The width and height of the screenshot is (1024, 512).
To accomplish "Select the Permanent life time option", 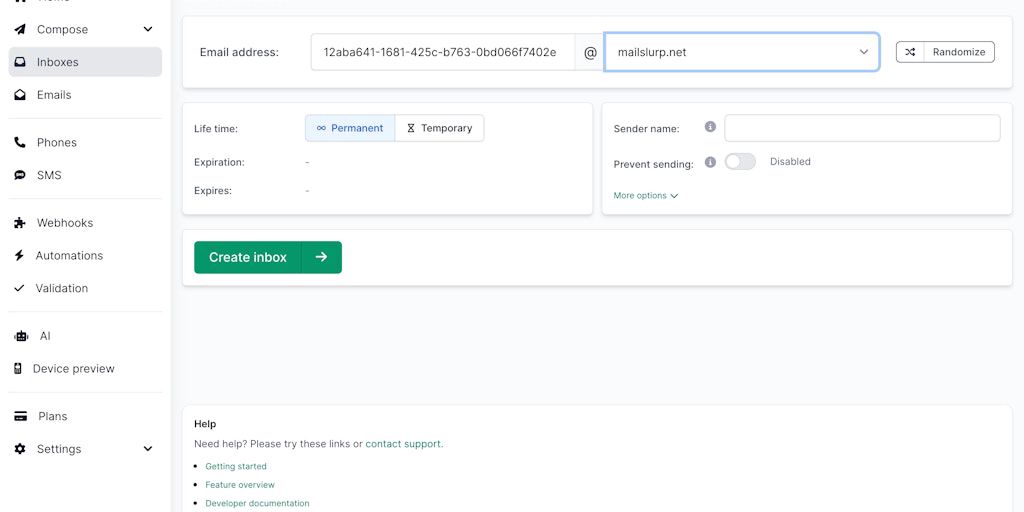I will 350,128.
